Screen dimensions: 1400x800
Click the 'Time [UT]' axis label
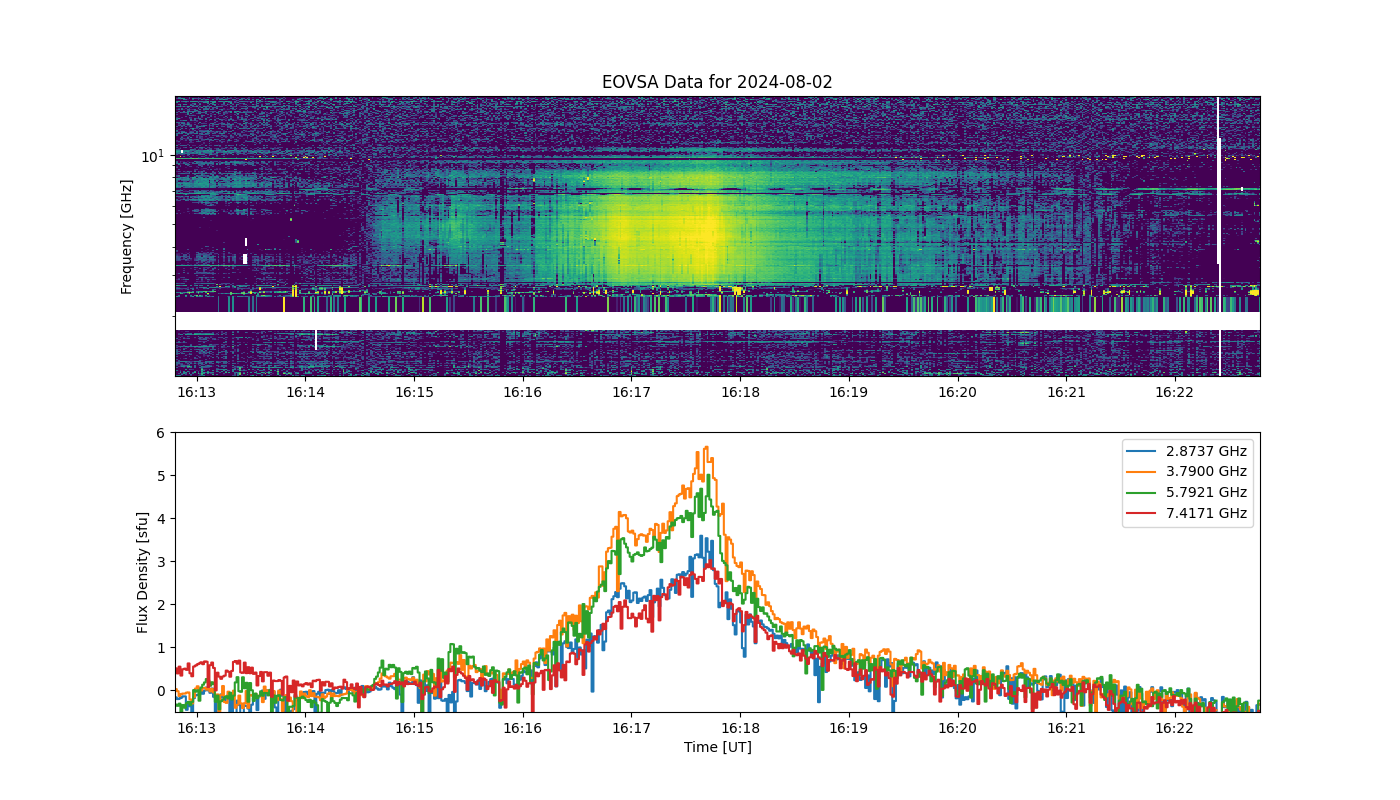(717, 747)
